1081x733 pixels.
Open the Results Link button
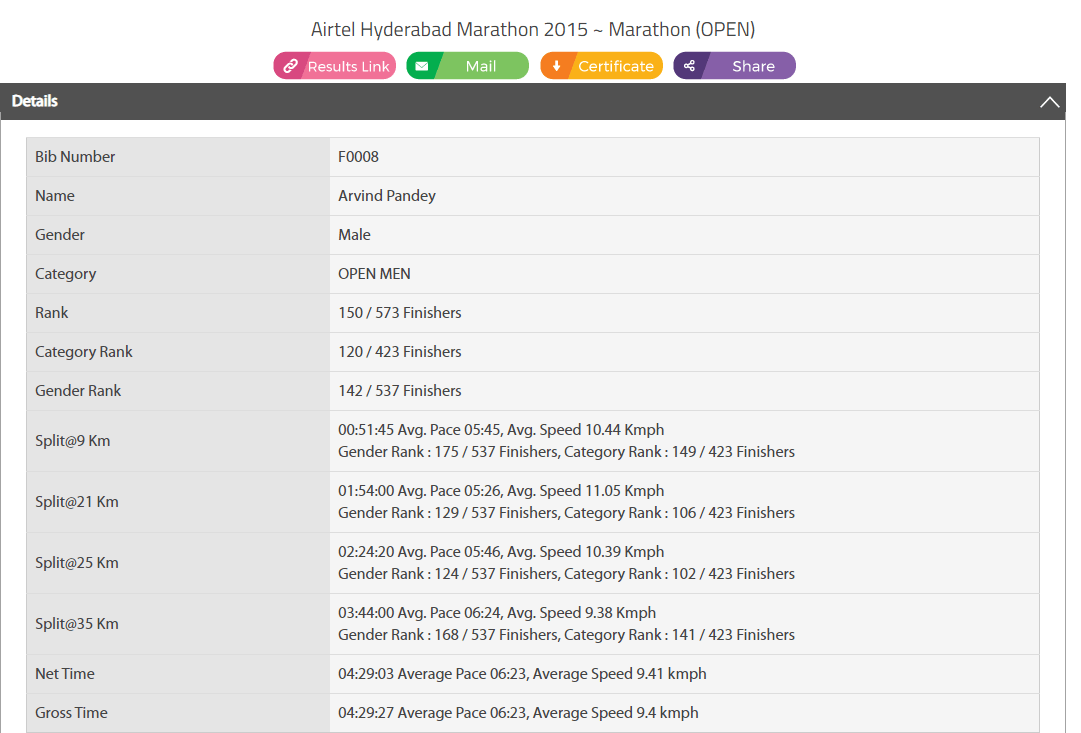335,66
